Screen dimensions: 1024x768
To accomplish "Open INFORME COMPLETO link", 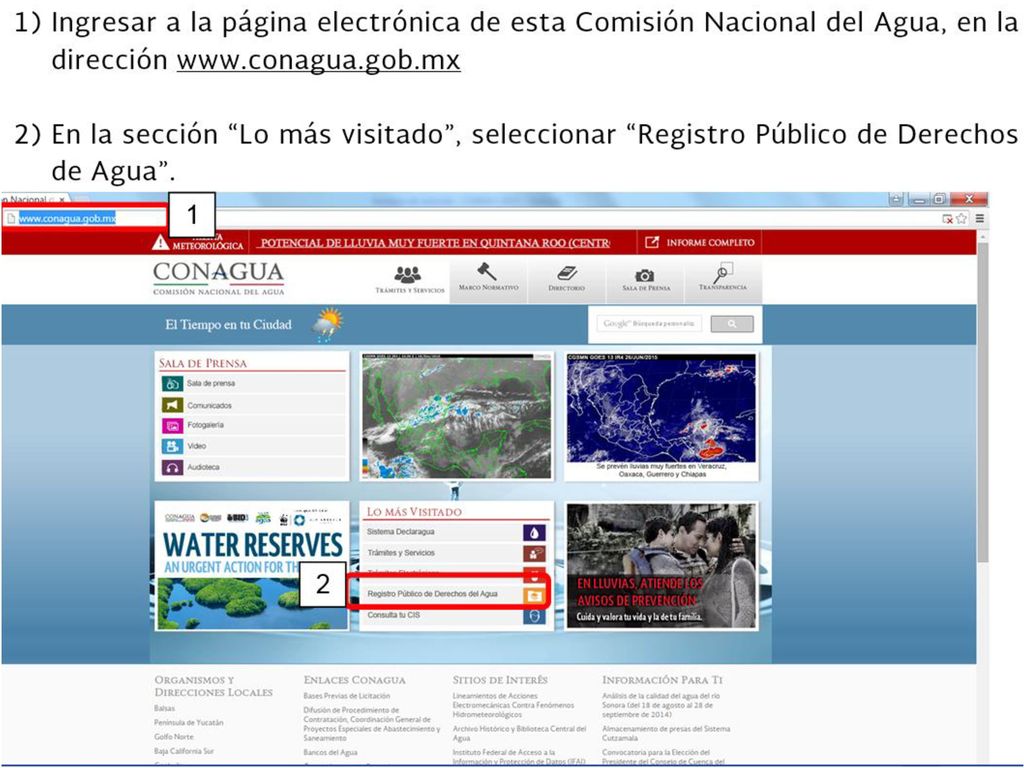I will point(699,242).
